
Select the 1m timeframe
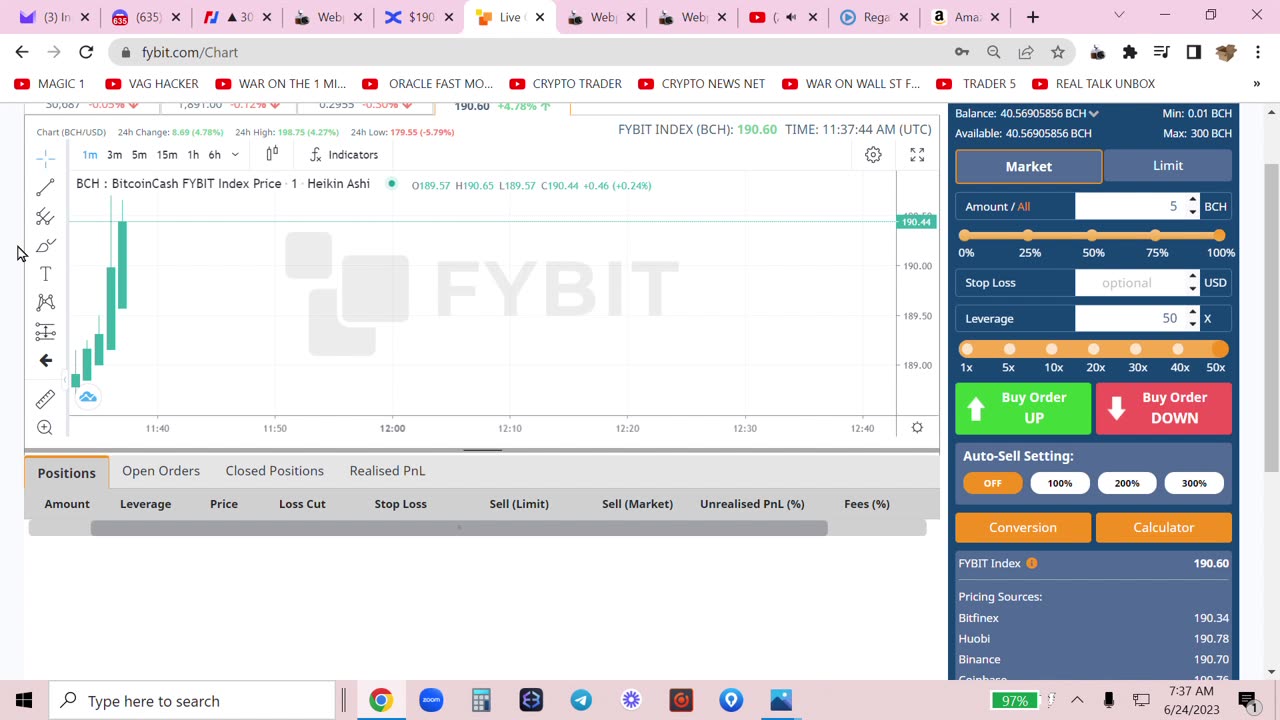point(90,154)
